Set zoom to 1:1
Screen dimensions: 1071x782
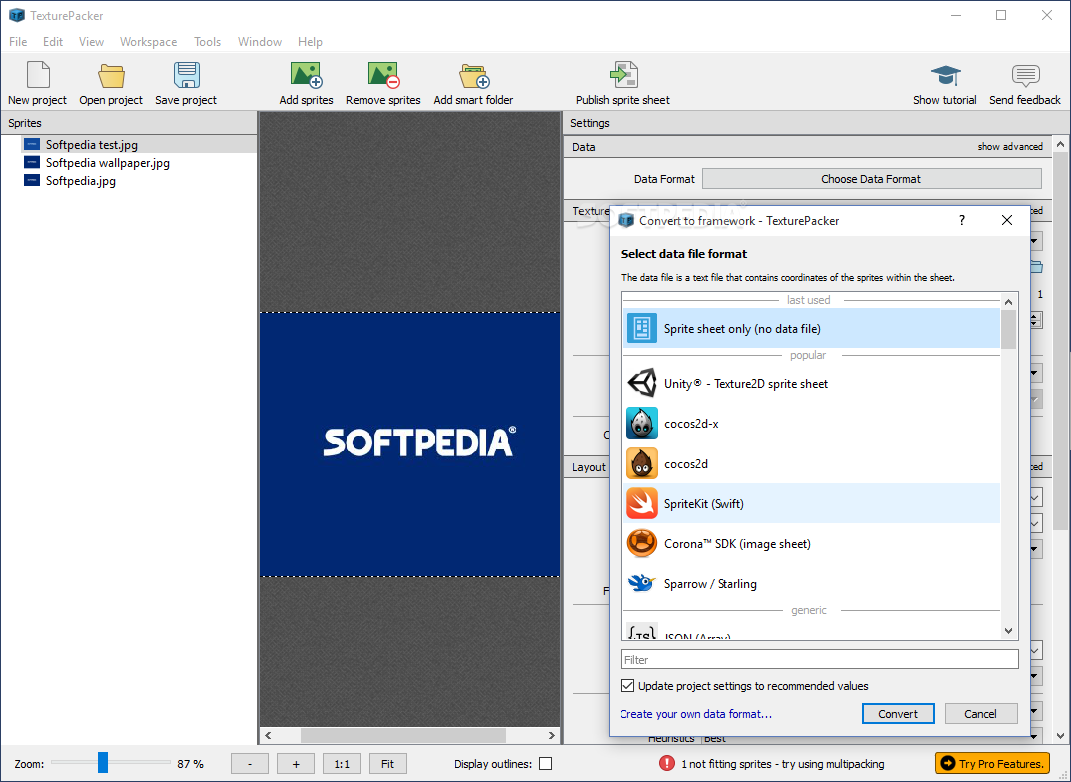click(342, 764)
